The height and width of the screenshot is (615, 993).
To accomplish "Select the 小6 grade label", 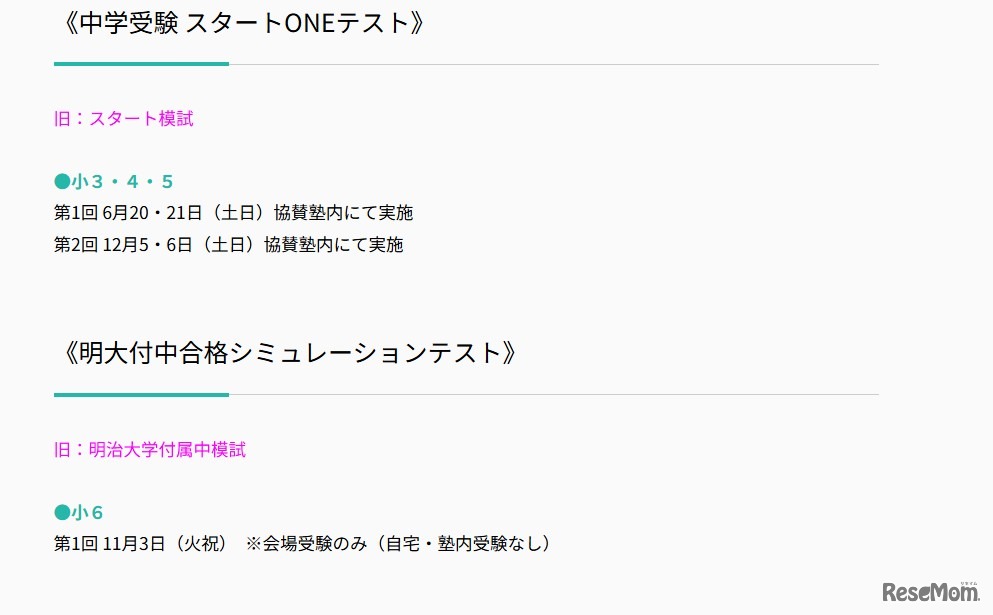I will click(x=88, y=513).
